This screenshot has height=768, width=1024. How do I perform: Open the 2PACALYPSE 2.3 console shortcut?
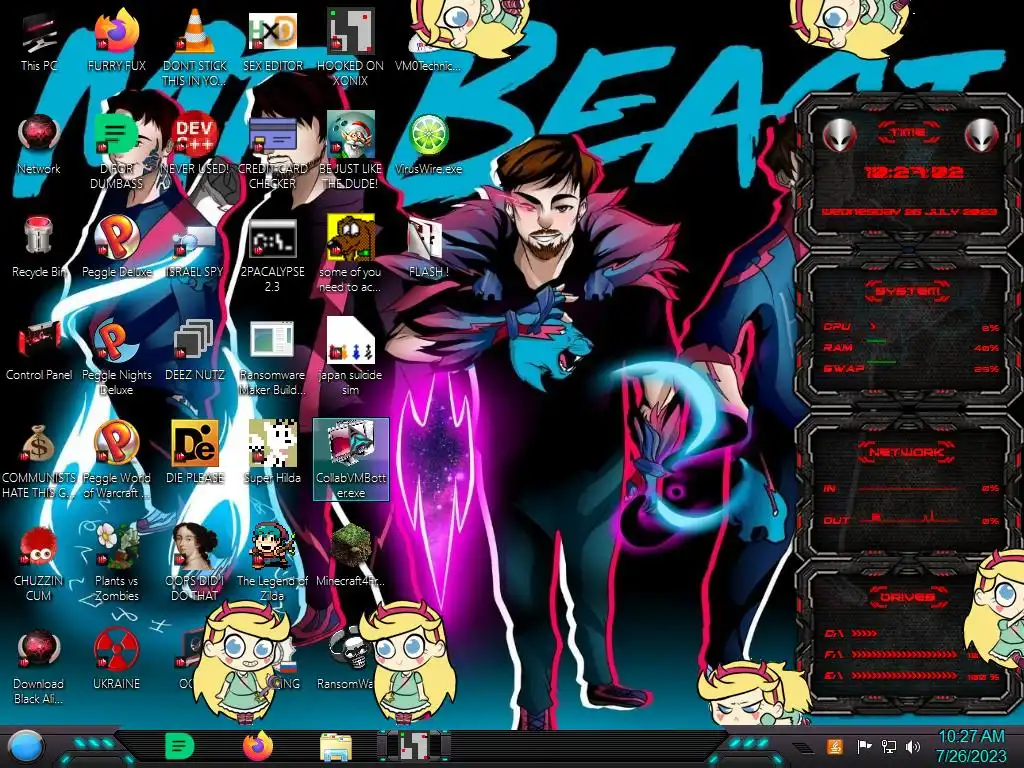272,255
